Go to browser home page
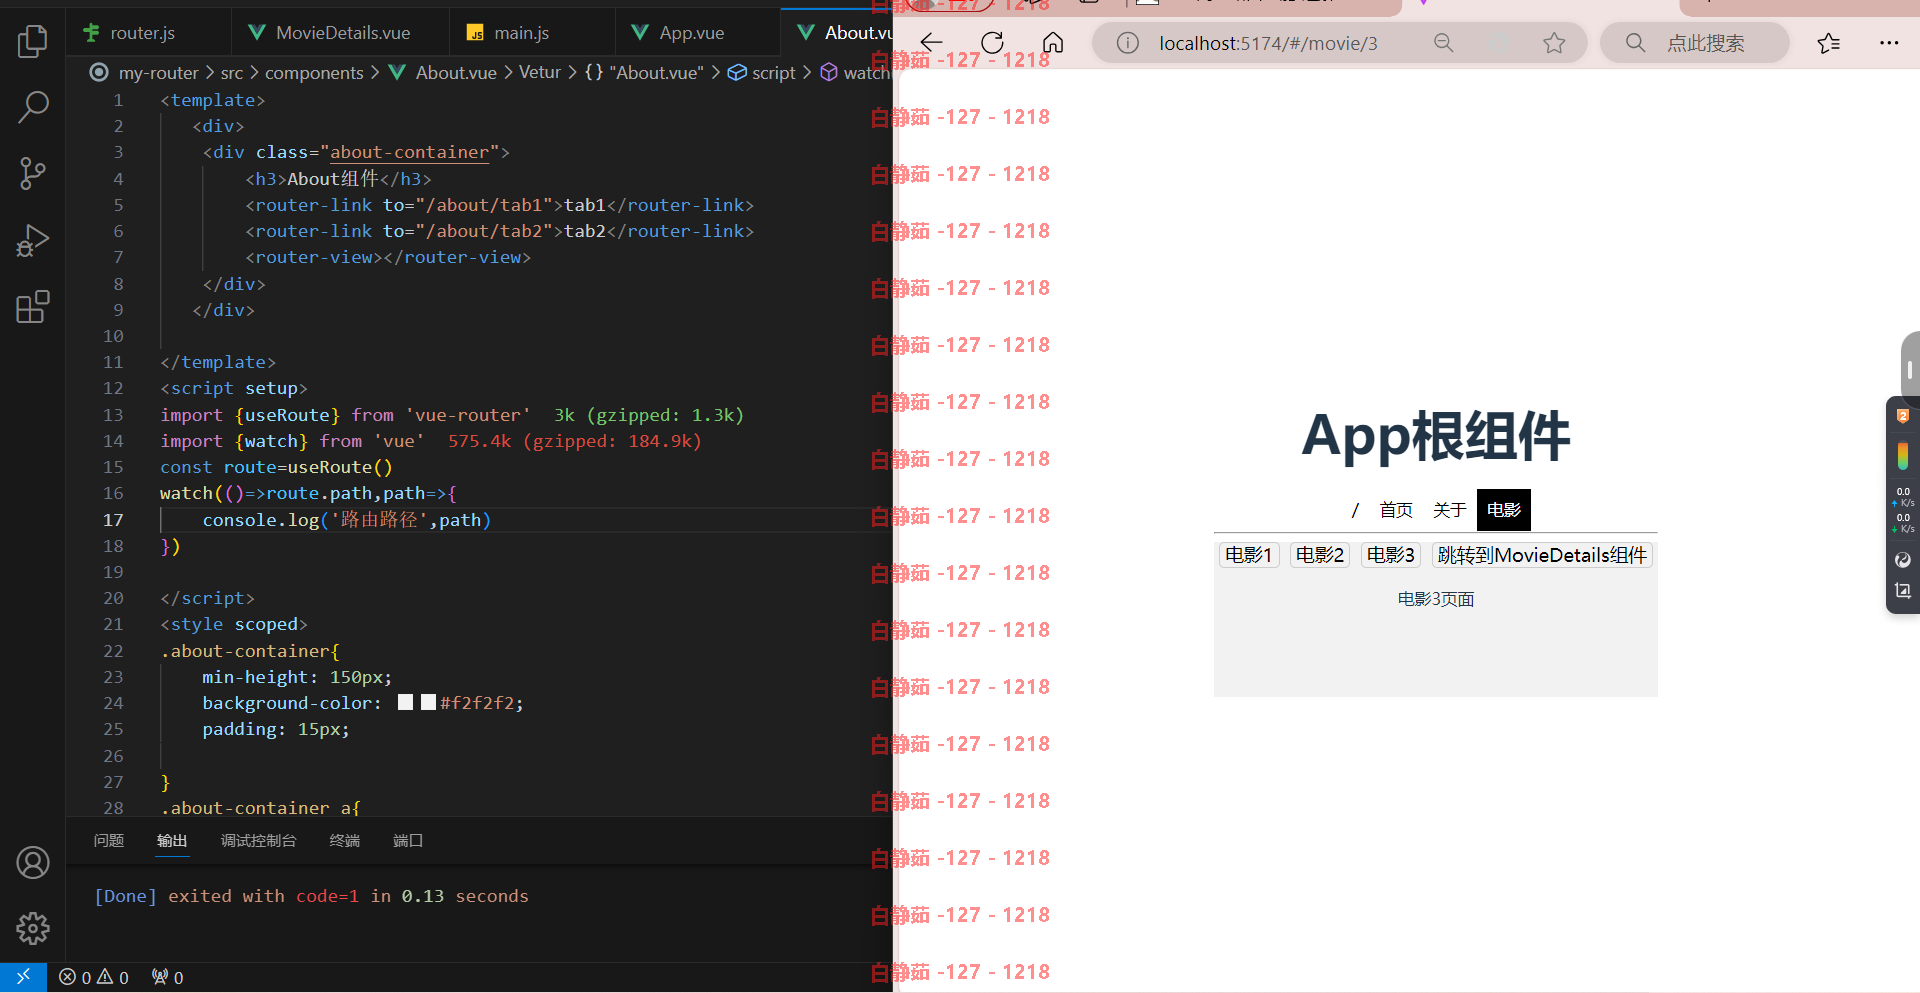The image size is (1920, 993). coord(1053,43)
